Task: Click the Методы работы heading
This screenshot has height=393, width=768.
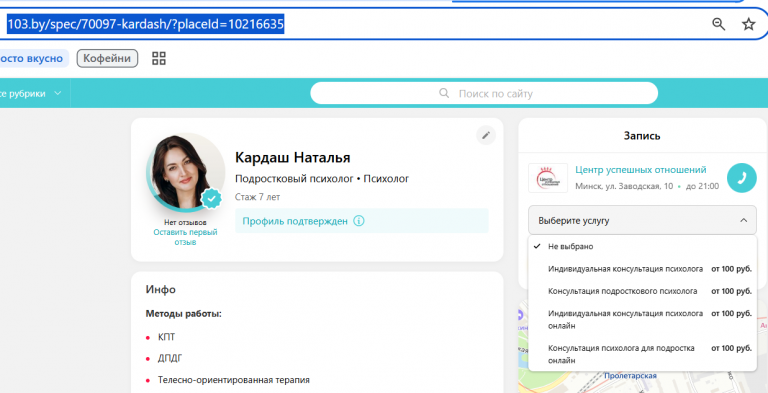Action: click(184, 313)
